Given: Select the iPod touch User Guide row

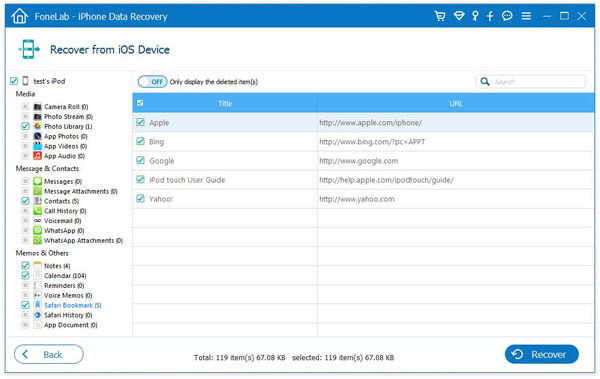Looking at the screenshot, I should pyautogui.click(x=363, y=180).
